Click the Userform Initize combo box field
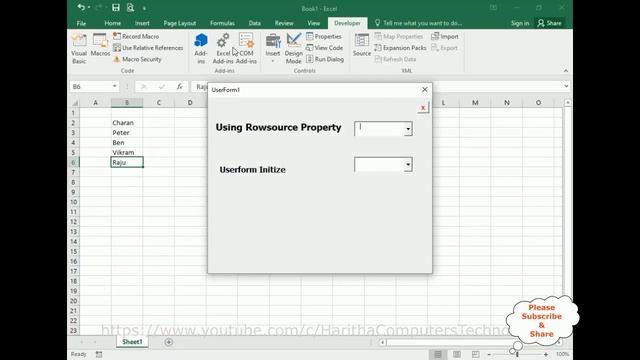640x360 pixels. tap(380, 164)
